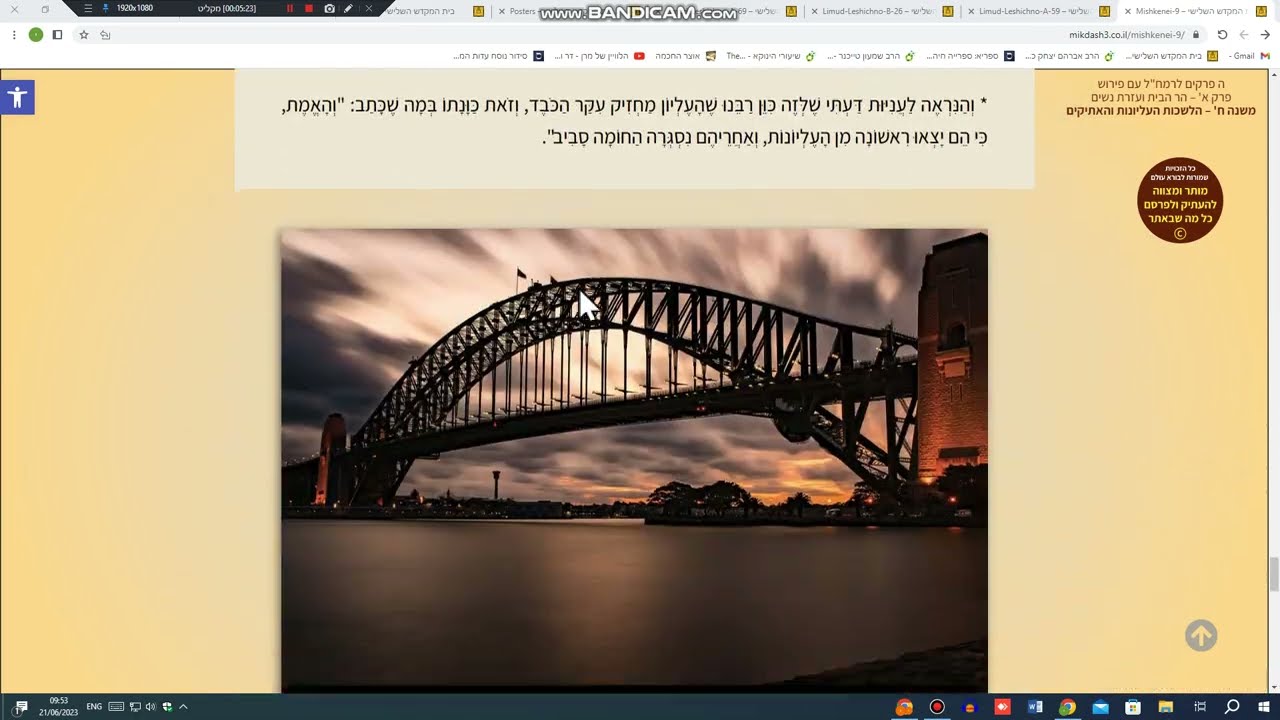Open the הלוויין של מרן YouTube bookmark
Viewport: 1280px width, 720px height.
click(600, 56)
